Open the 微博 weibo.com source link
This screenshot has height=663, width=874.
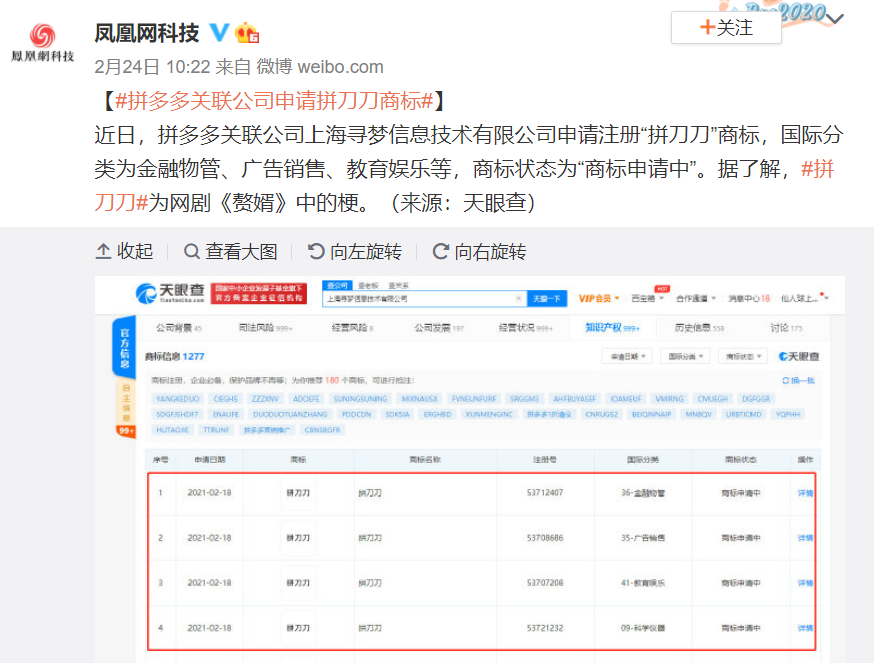[319, 67]
